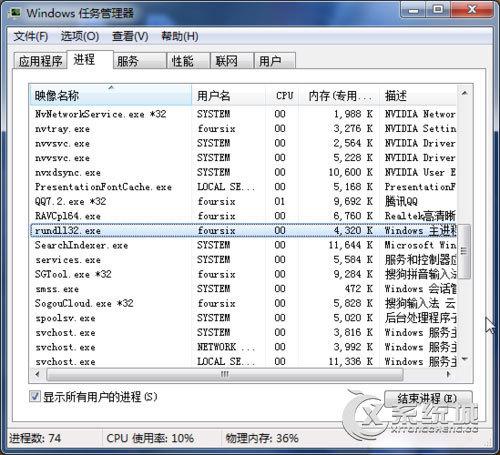Viewport: 500px width, 455px height.
Task: Select the RAVCpl64.exe process
Action: point(243,216)
